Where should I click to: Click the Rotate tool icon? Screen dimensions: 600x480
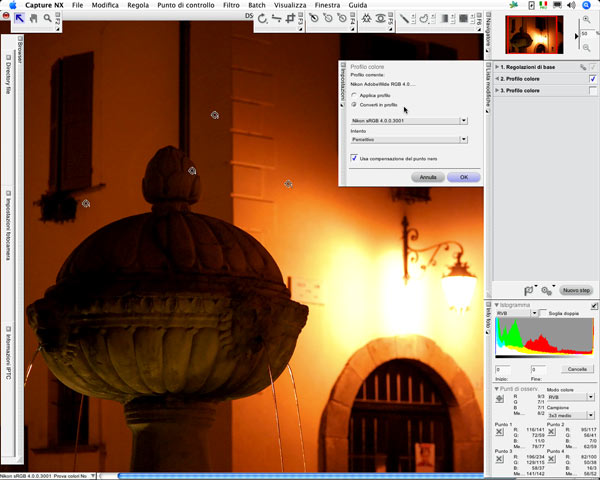[x=262, y=18]
